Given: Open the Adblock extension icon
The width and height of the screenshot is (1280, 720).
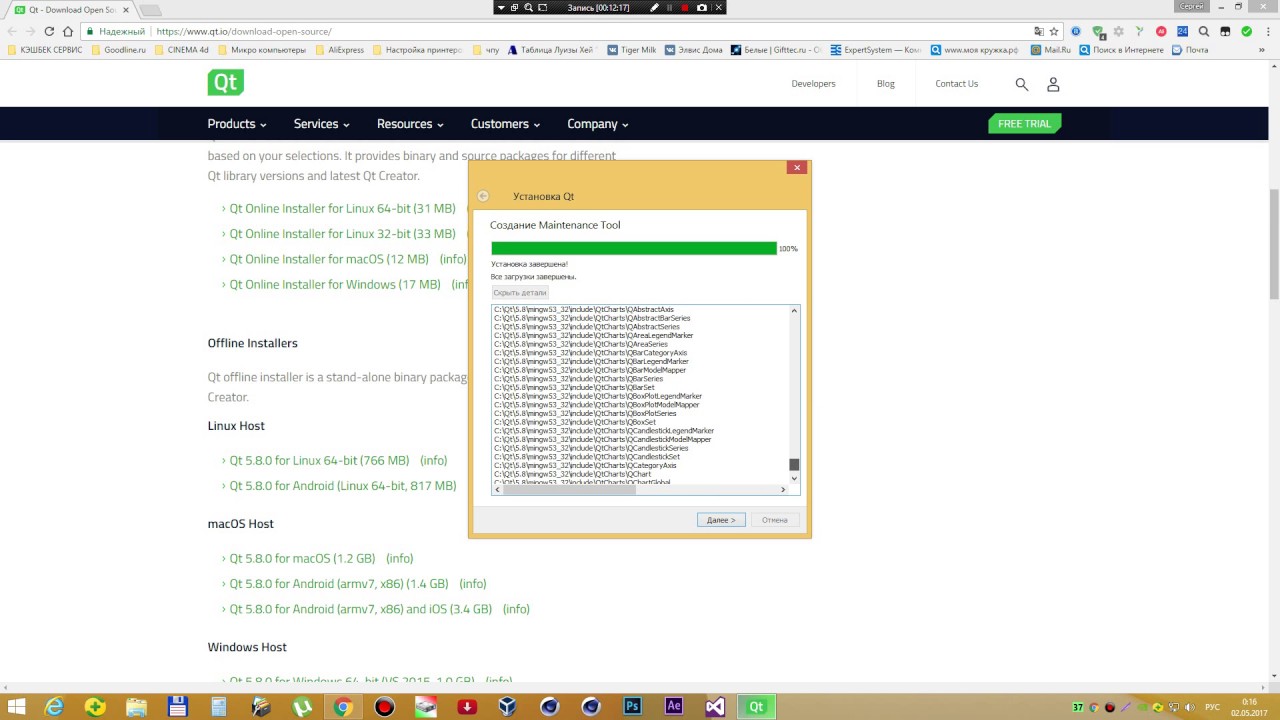Looking at the screenshot, I should click(1161, 31).
